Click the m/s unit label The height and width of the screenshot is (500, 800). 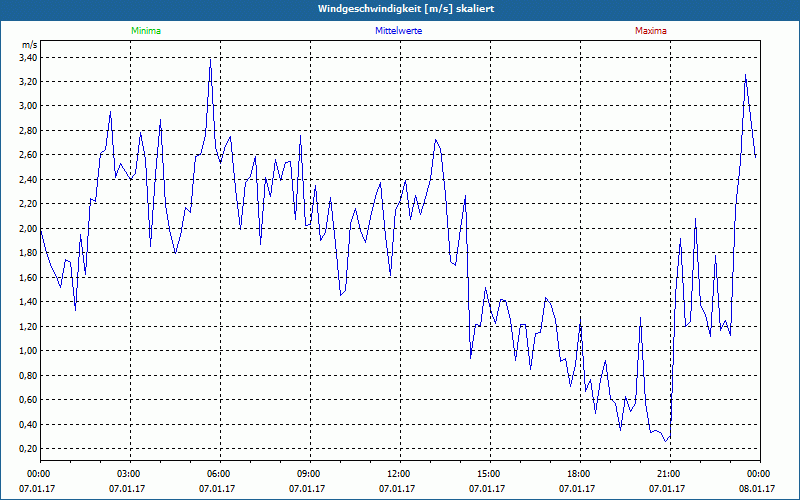[30, 45]
